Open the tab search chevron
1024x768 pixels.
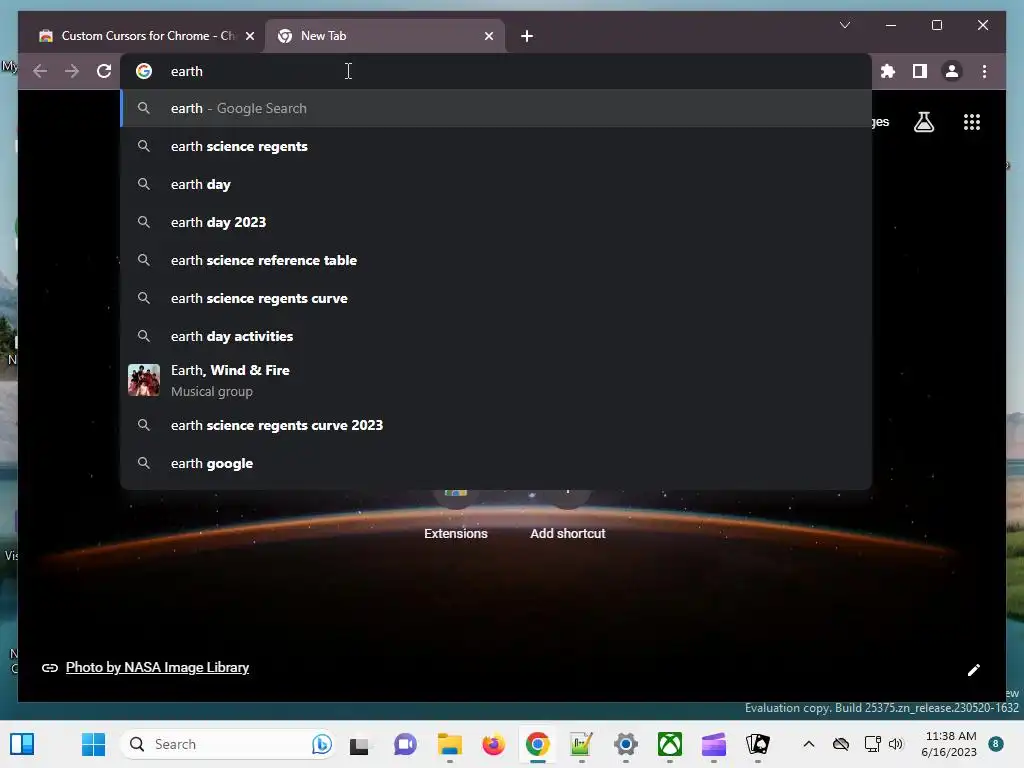(x=844, y=25)
